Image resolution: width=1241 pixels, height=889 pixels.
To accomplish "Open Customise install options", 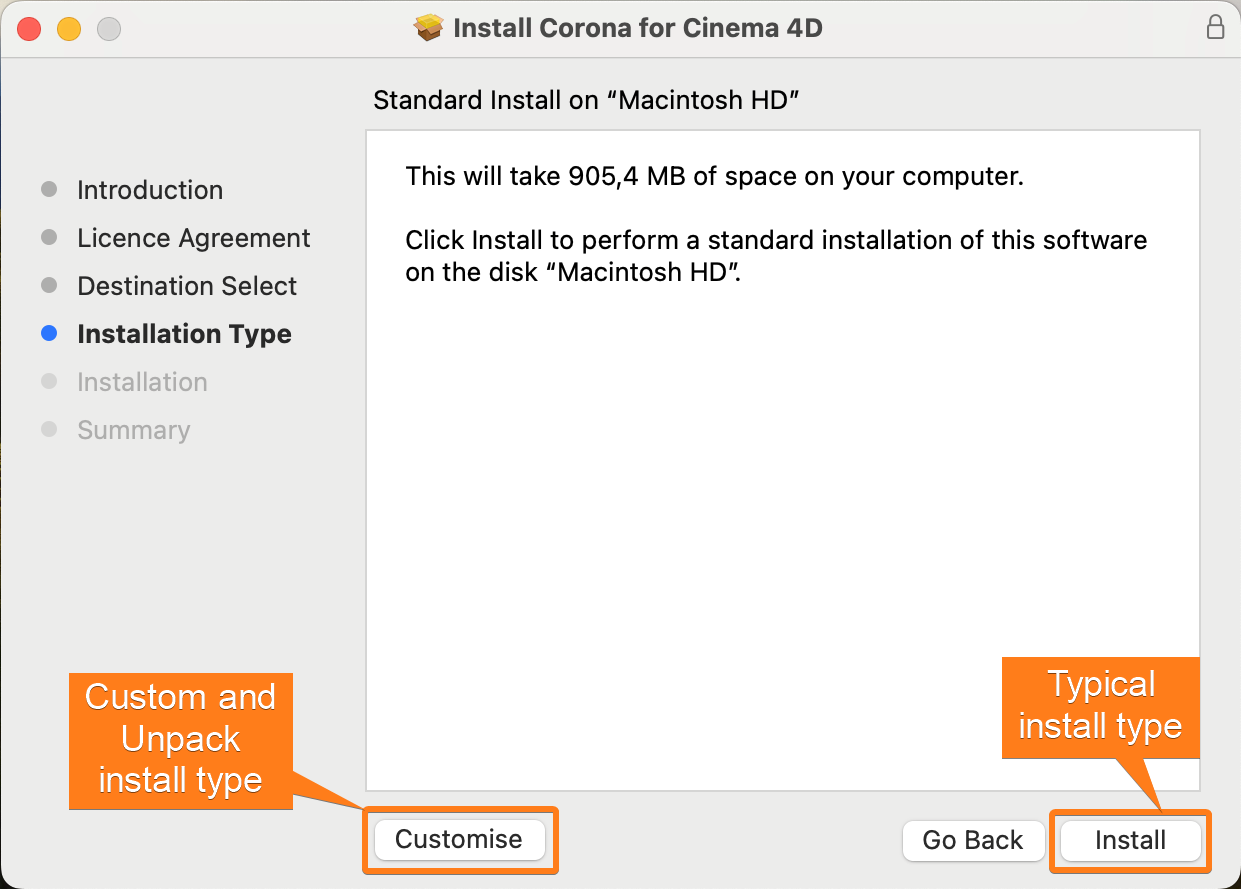I will (459, 839).
